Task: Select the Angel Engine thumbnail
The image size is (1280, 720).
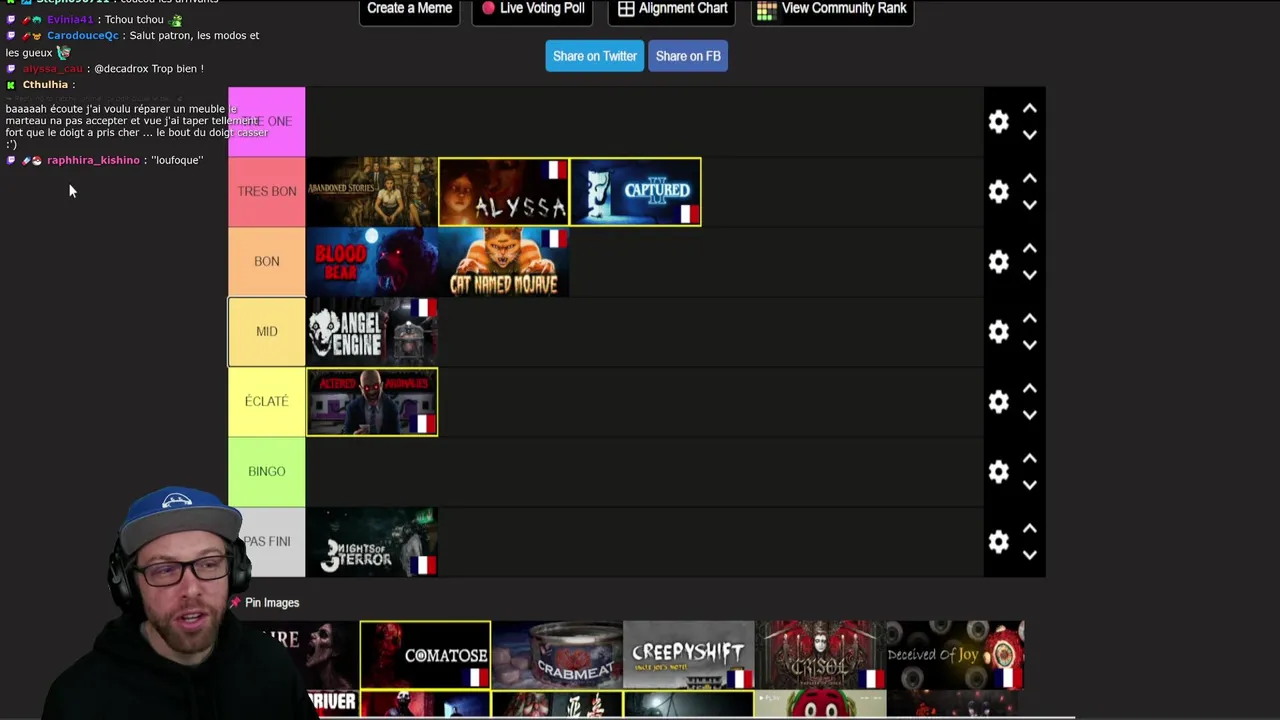Action: (x=372, y=332)
